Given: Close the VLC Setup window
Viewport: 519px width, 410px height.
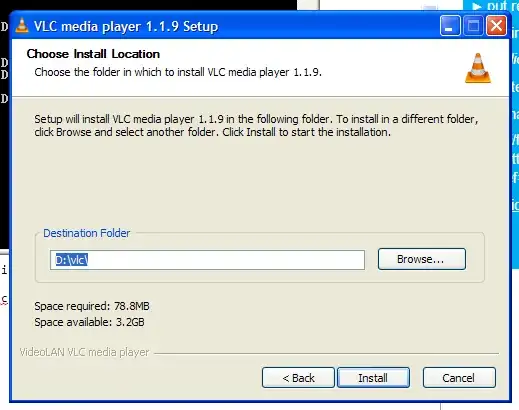Looking at the screenshot, I should pyautogui.click(x=496, y=26).
